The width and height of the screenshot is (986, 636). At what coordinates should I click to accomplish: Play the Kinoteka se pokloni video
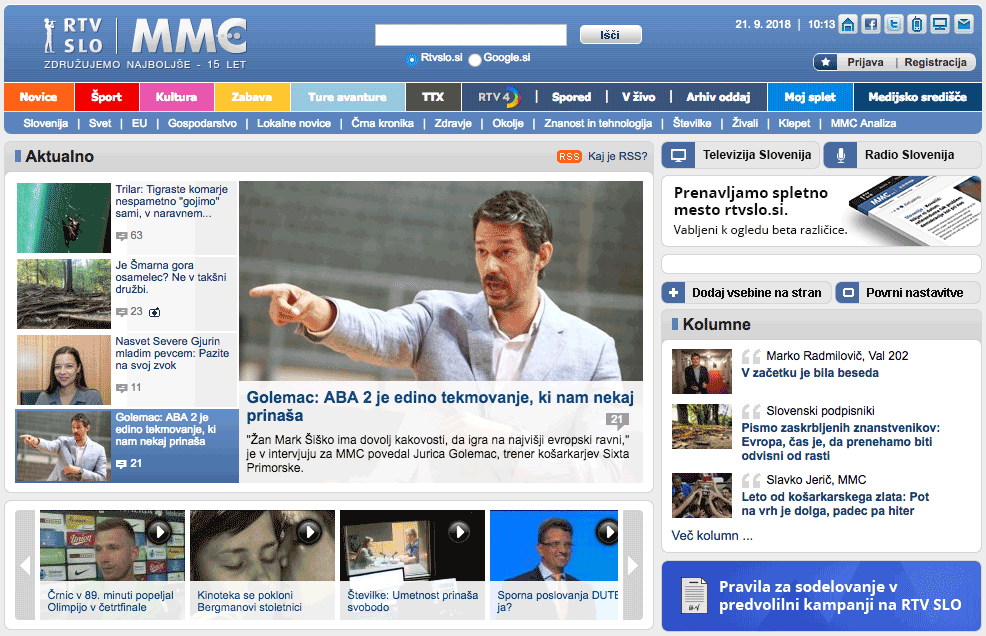(309, 532)
